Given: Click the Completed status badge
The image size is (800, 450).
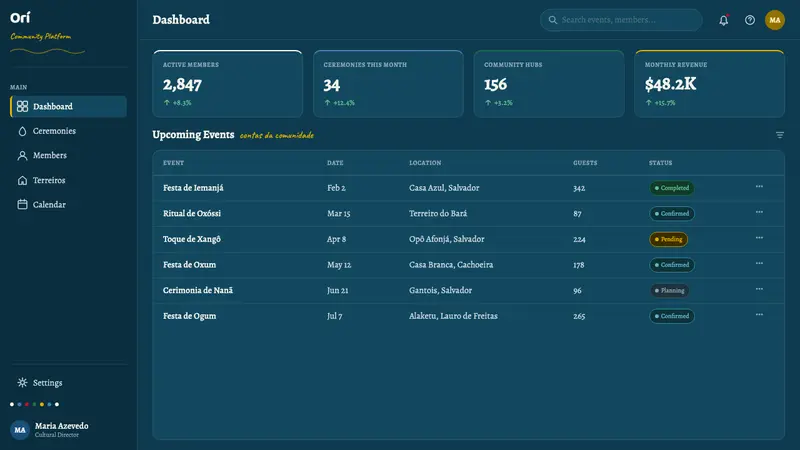Looking at the screenshot, I should point(671,188).
